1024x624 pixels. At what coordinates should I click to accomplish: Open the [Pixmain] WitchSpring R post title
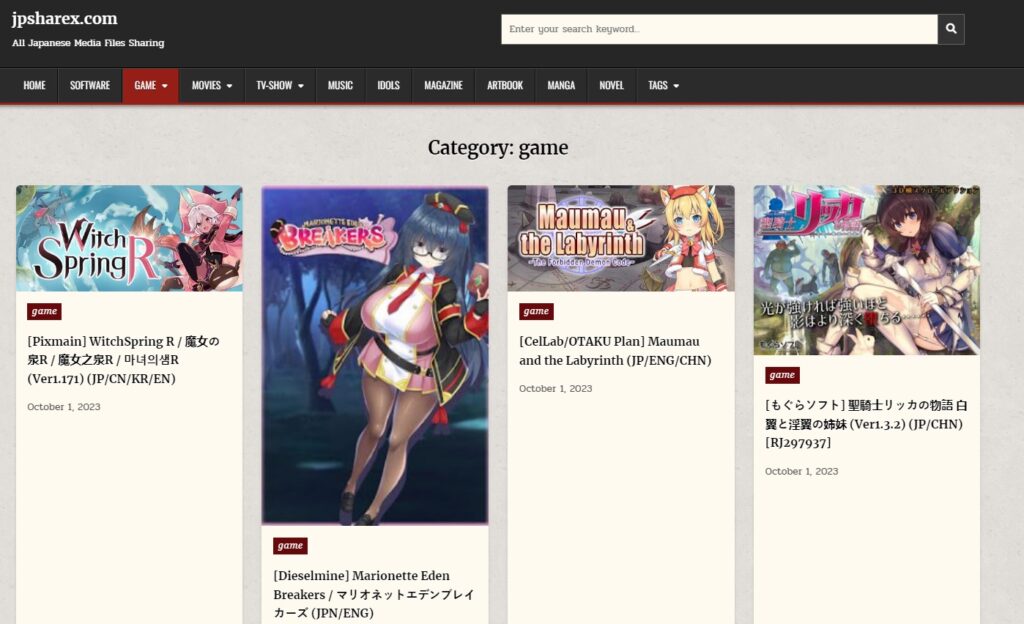[123, 360]
